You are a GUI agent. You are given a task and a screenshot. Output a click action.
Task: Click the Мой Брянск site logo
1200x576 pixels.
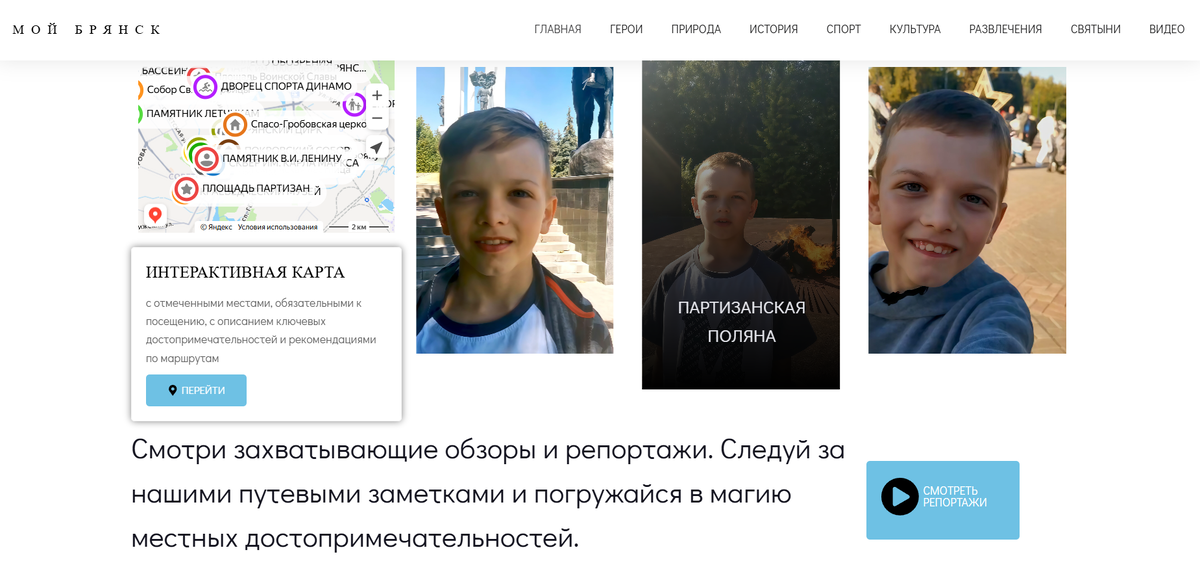pos(86,30)
